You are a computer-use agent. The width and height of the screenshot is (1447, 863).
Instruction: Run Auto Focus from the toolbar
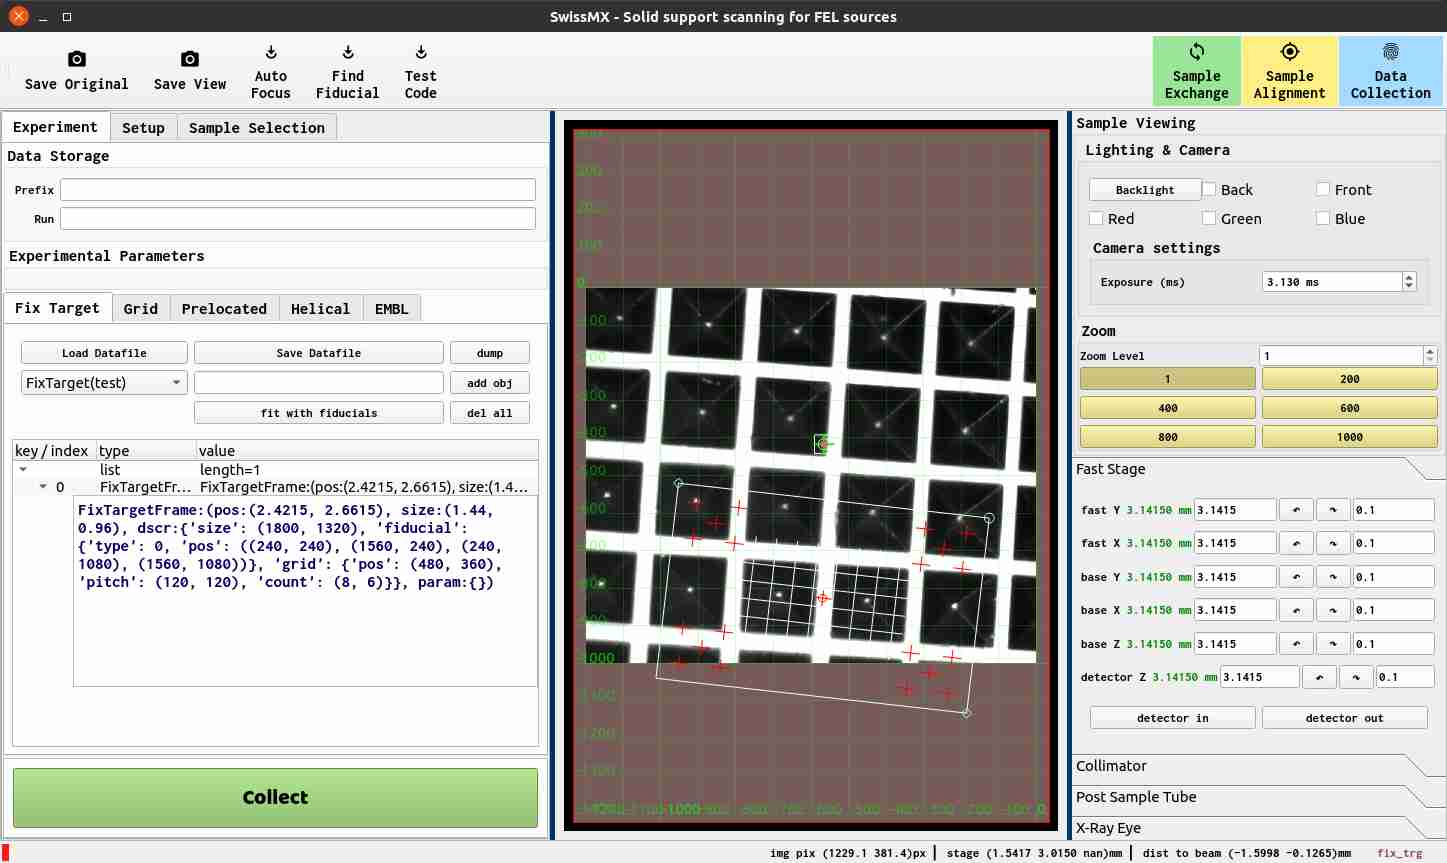(270, 53)
